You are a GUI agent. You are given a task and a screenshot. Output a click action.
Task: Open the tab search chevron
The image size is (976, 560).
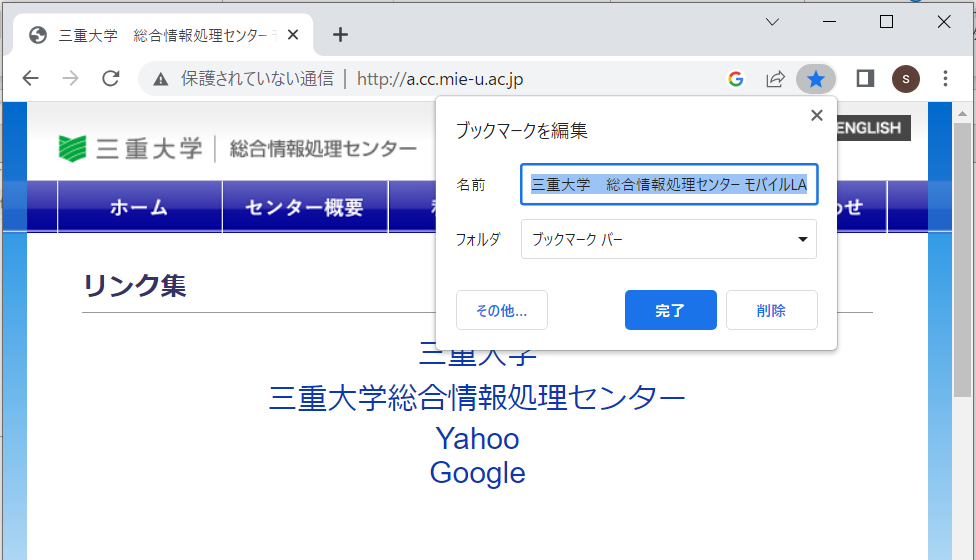point(772,22)
